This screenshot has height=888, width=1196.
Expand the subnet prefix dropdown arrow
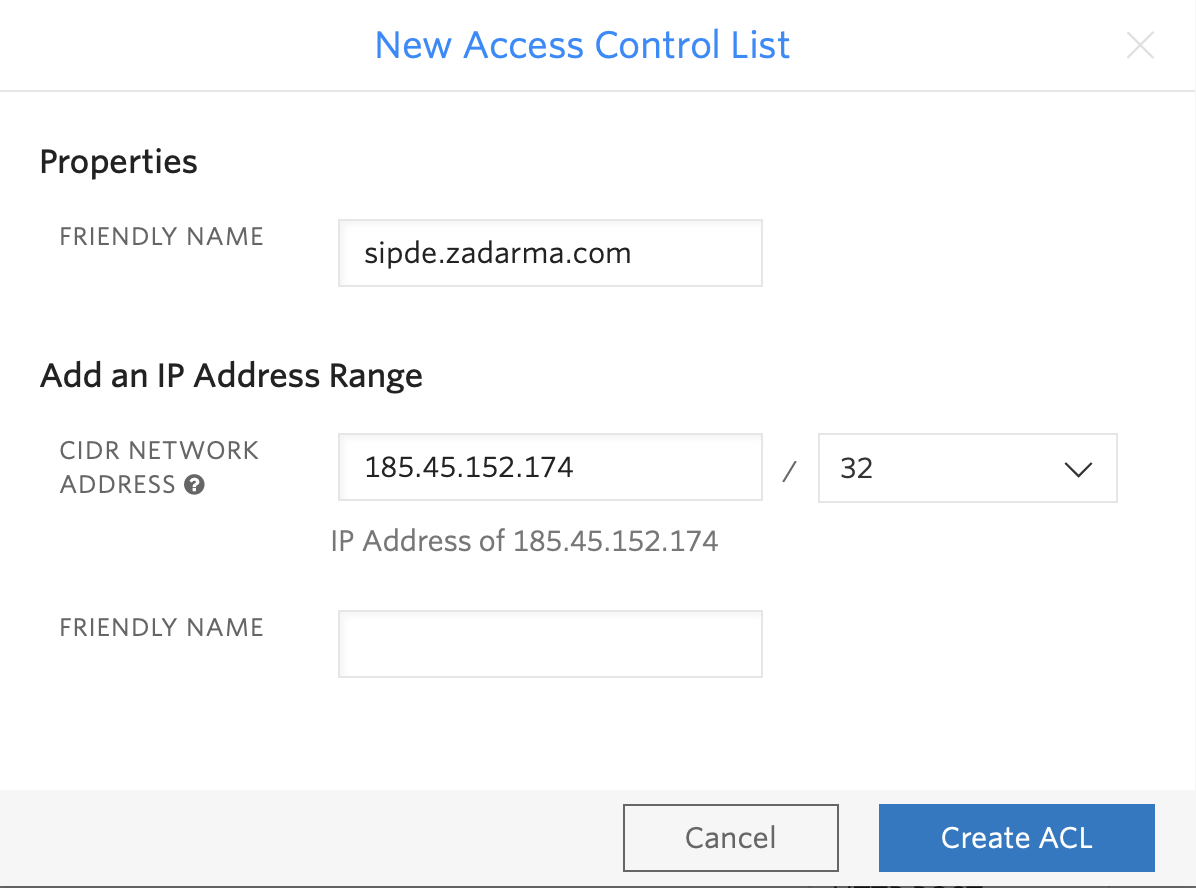coord(1077,469)
